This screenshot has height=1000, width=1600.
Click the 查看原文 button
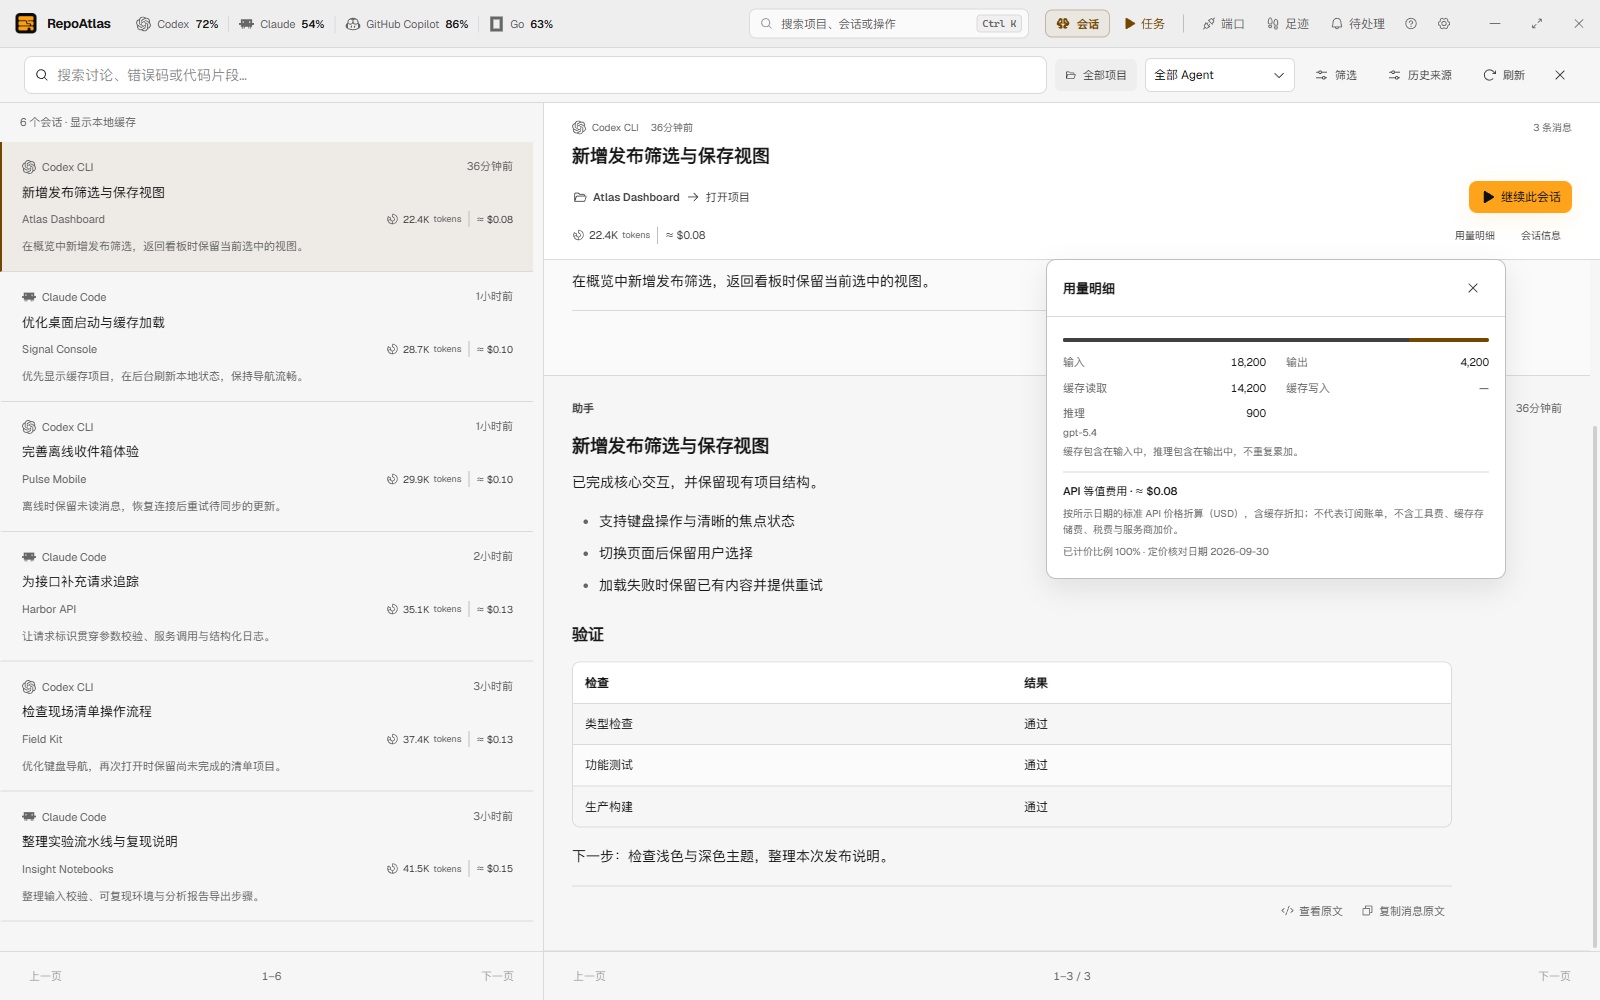tap(1311, 911)
